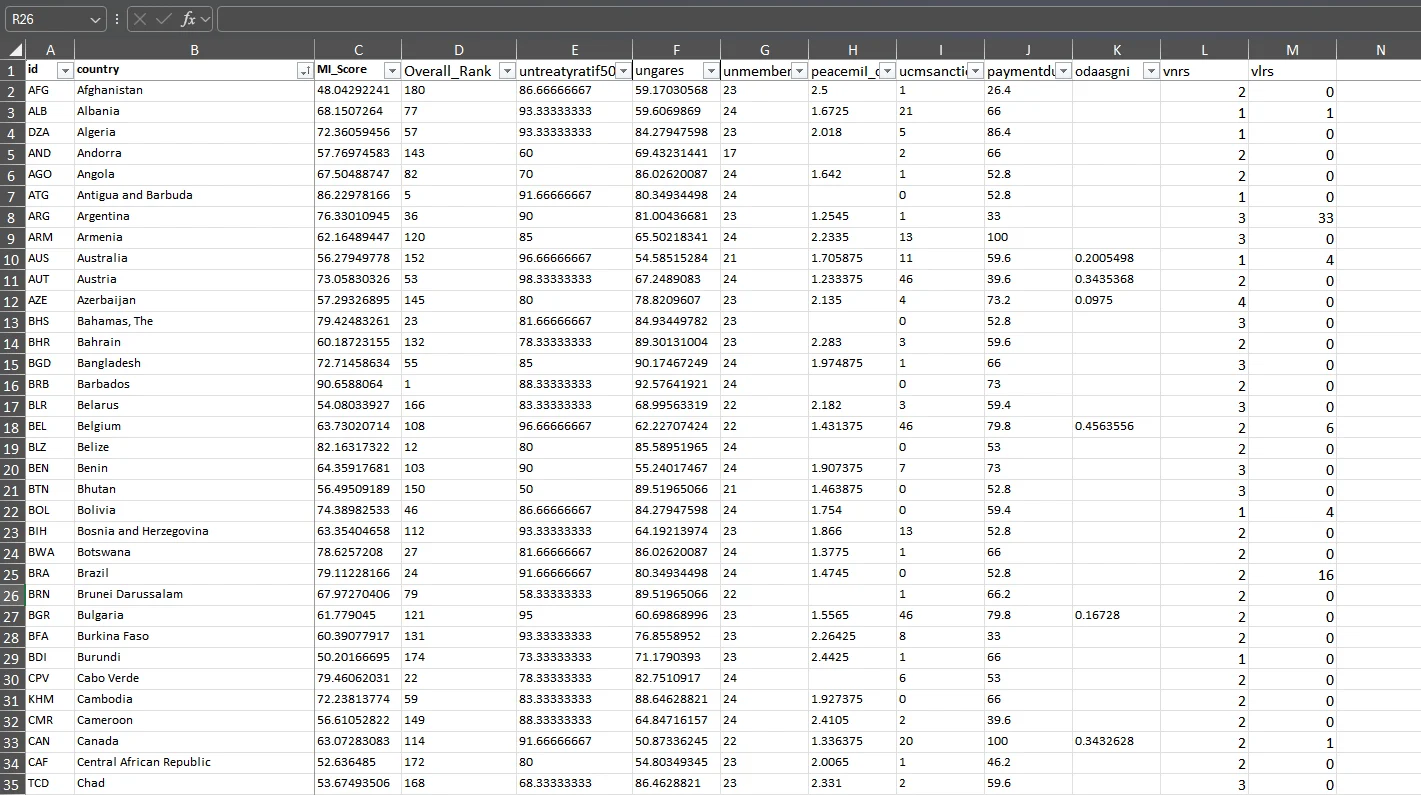Viewport: 1421px width, 795px height.
Task: Click the Enter checkmark icon in formula bar
Action: tap(163, 19)
